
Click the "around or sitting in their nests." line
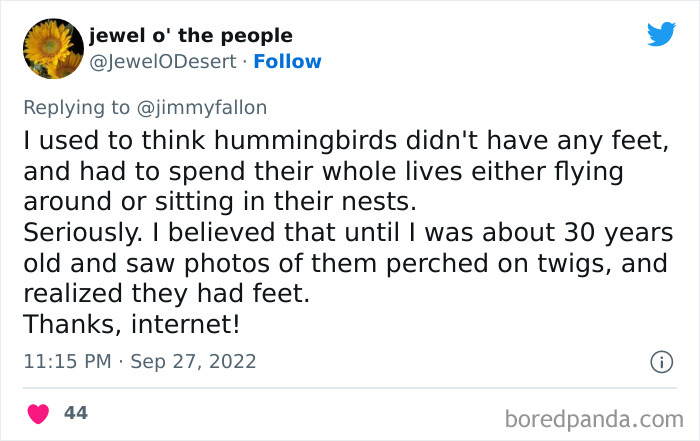click(x=214, y=203)
